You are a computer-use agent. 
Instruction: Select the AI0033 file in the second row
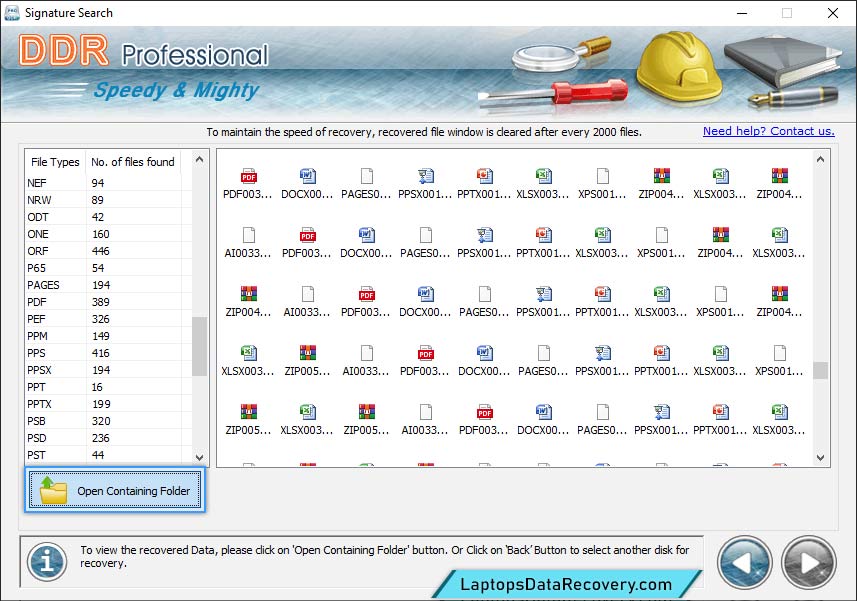coord(248,243)
